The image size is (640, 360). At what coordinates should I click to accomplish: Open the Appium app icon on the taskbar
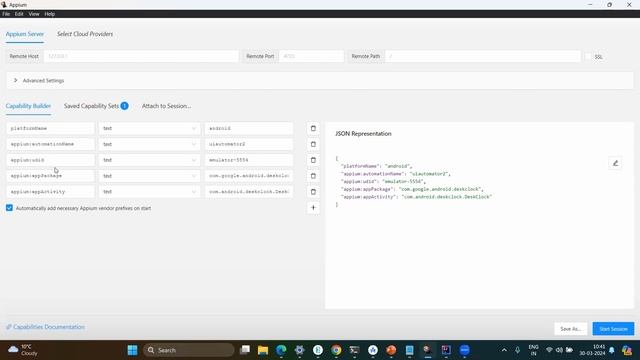427,350
